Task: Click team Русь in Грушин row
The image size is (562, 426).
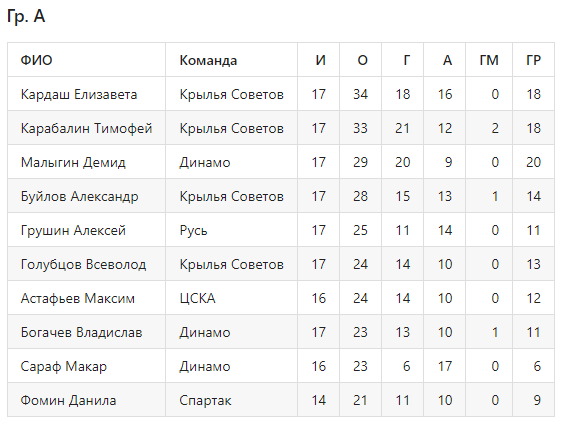Action: point(193,230)
